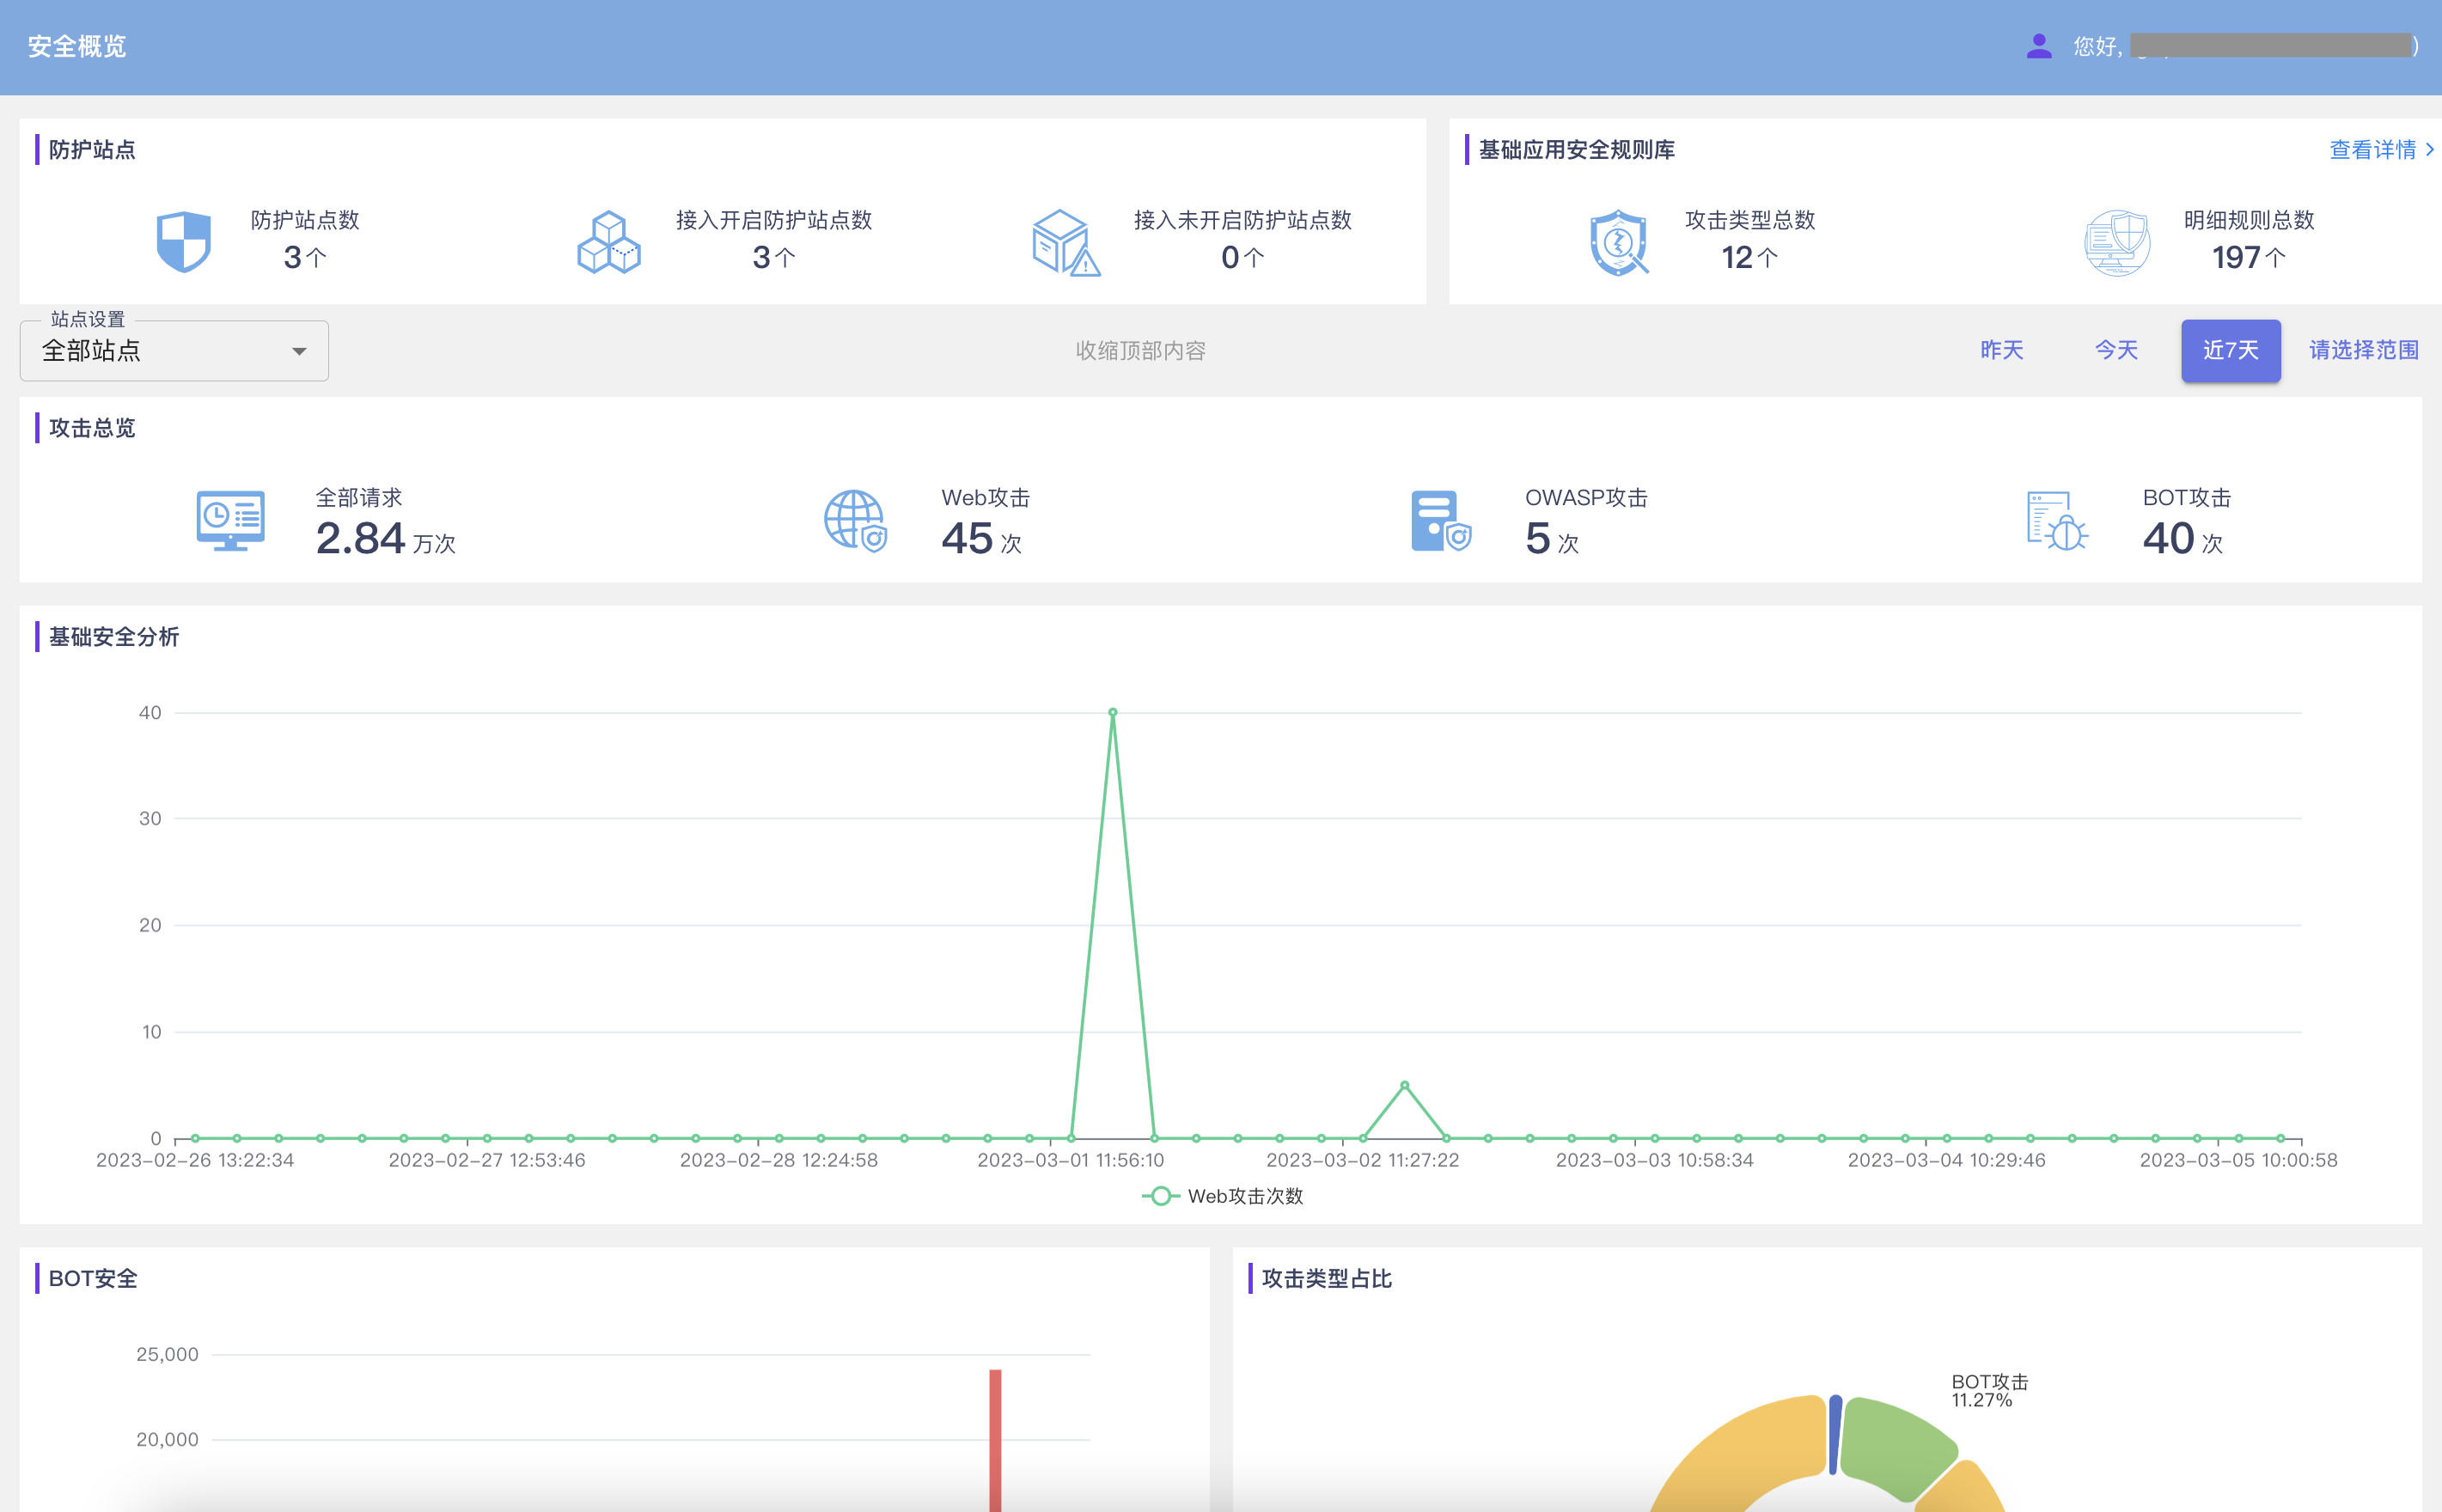Click the chevron next to 查看详情

[2429, 150]
